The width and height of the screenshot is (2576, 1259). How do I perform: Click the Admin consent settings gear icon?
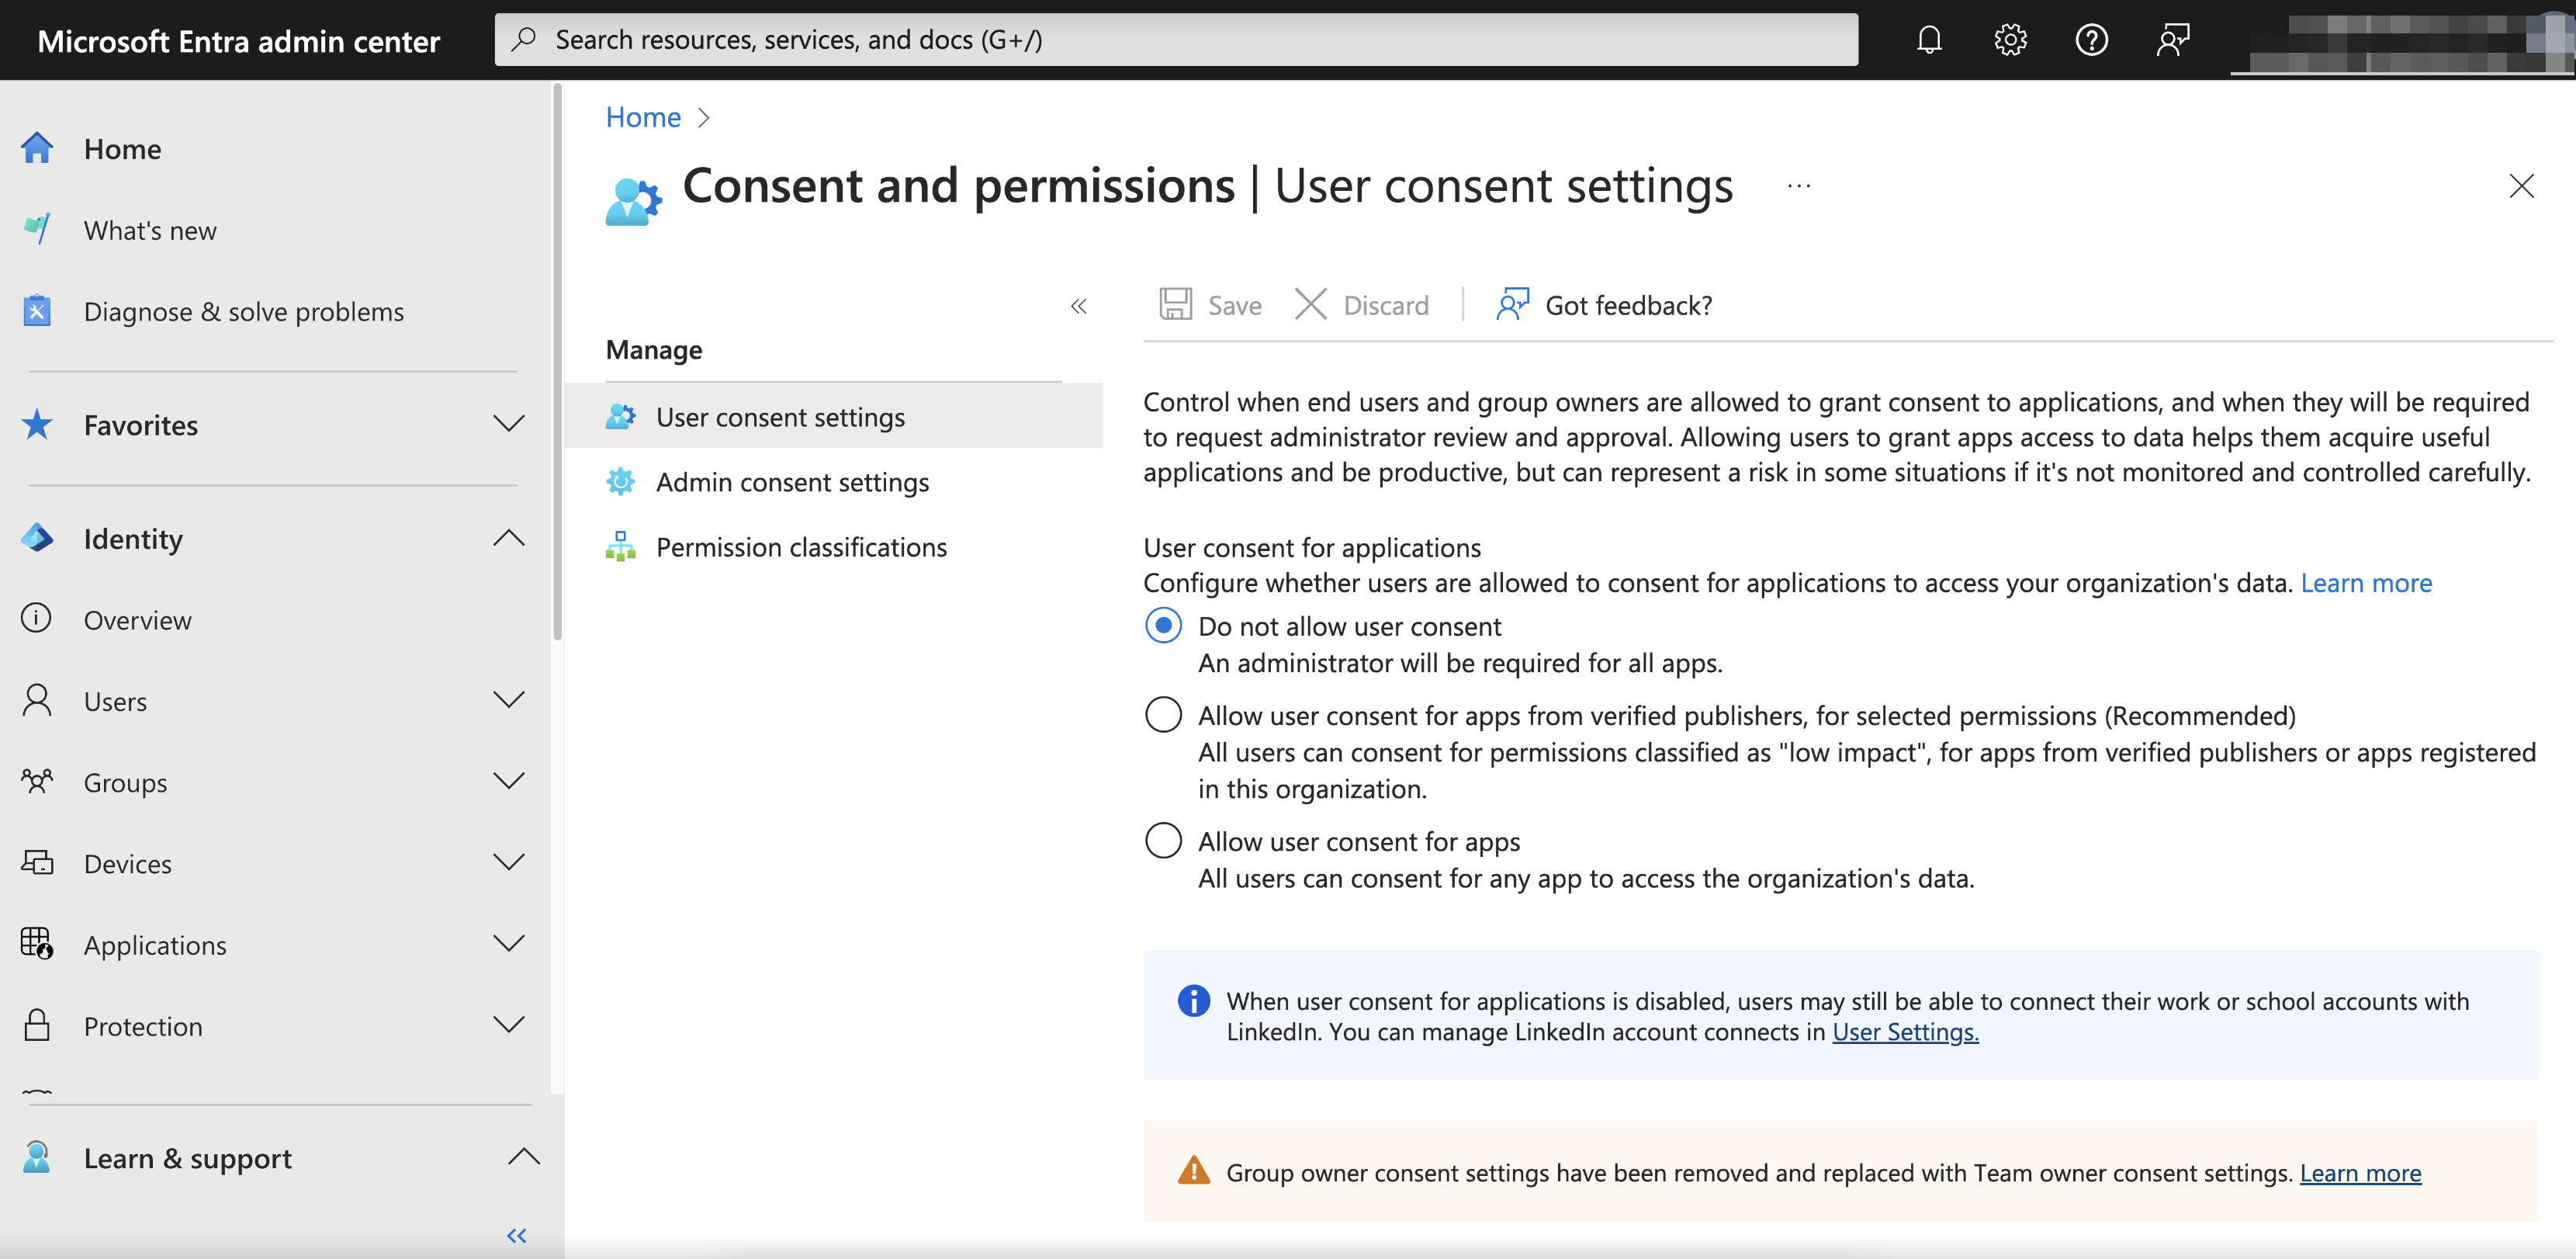621,481
